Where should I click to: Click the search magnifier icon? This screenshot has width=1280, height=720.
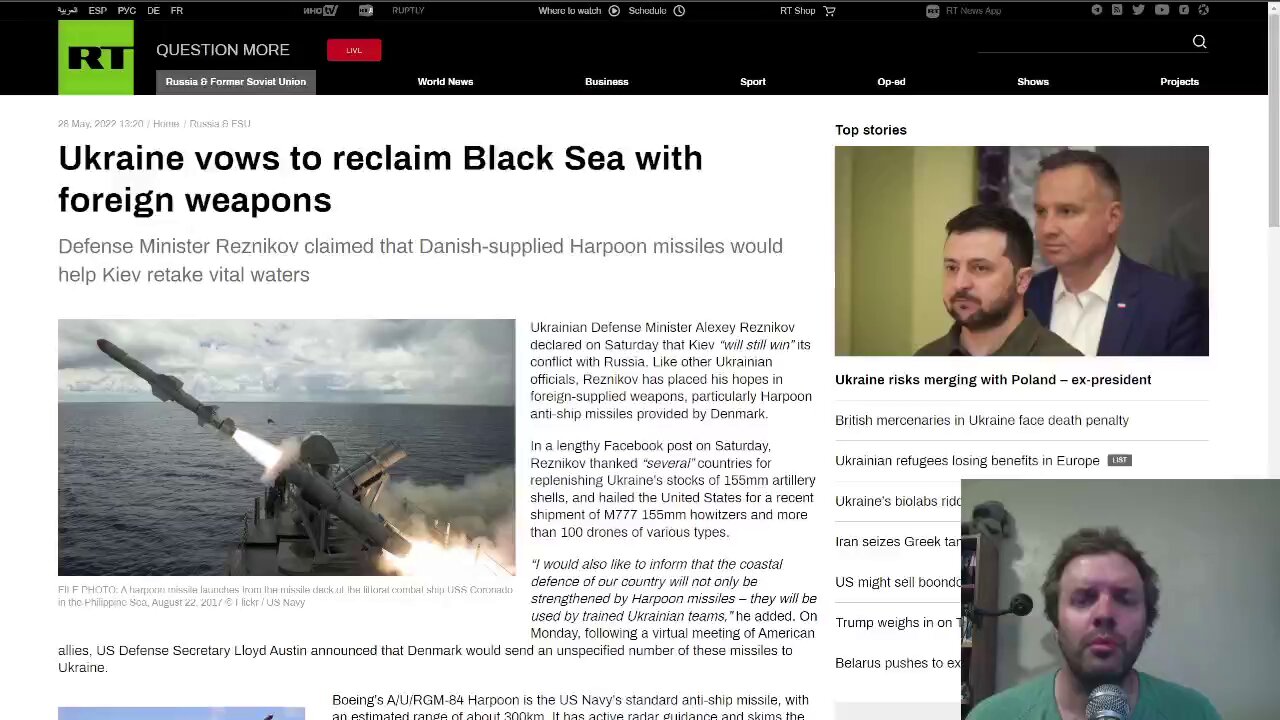1199,41
